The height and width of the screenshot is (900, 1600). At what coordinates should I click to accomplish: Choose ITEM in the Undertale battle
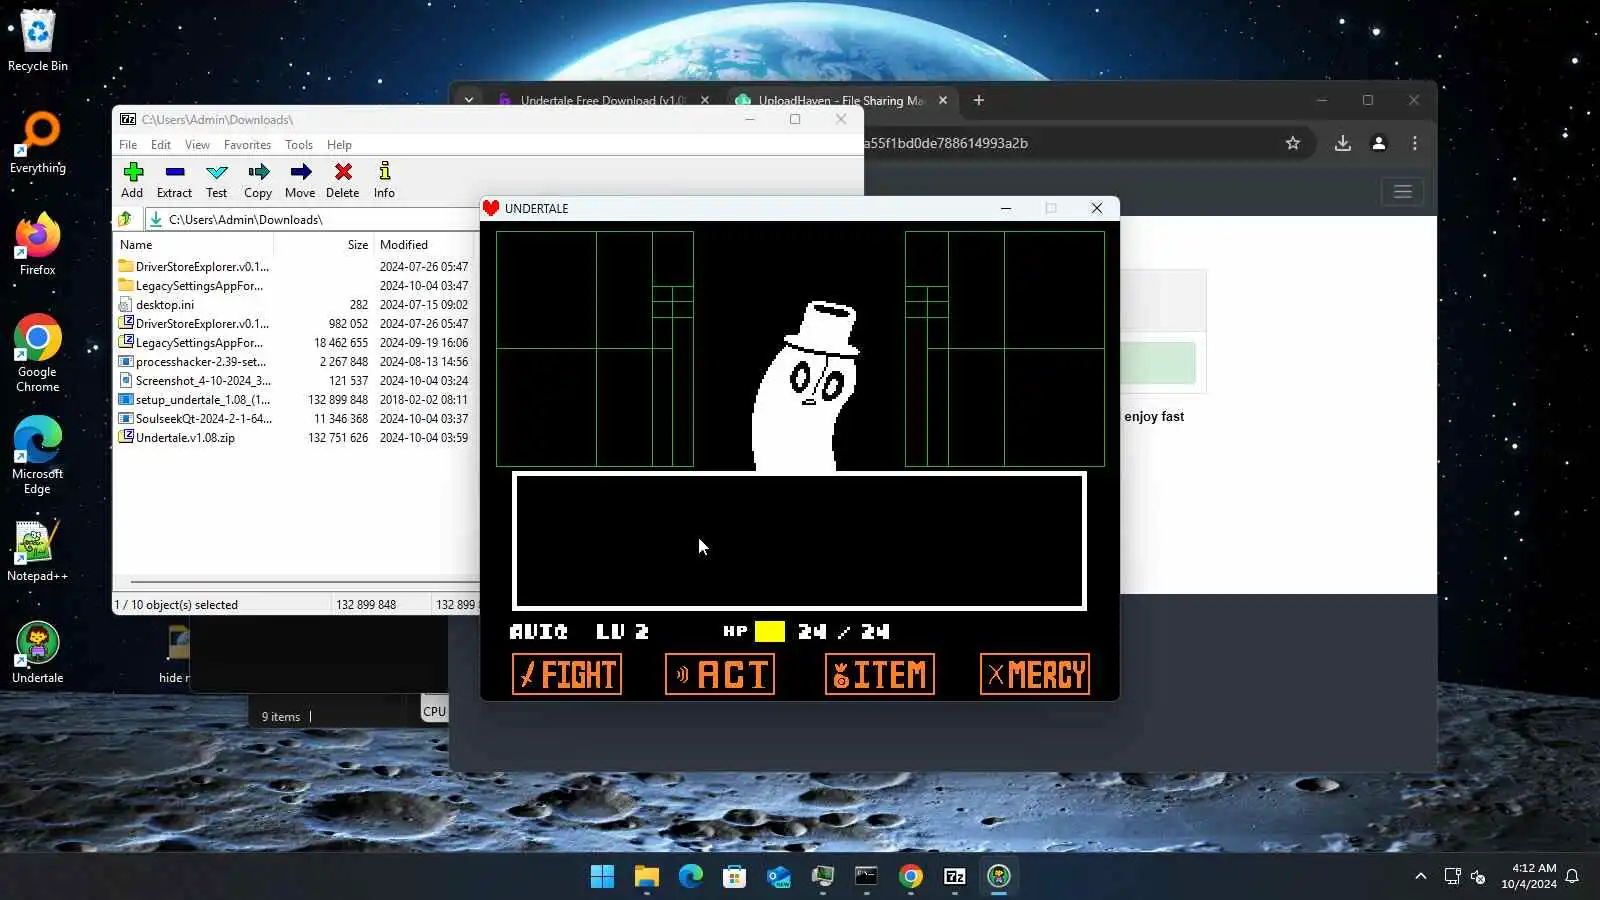click(880, 674)
